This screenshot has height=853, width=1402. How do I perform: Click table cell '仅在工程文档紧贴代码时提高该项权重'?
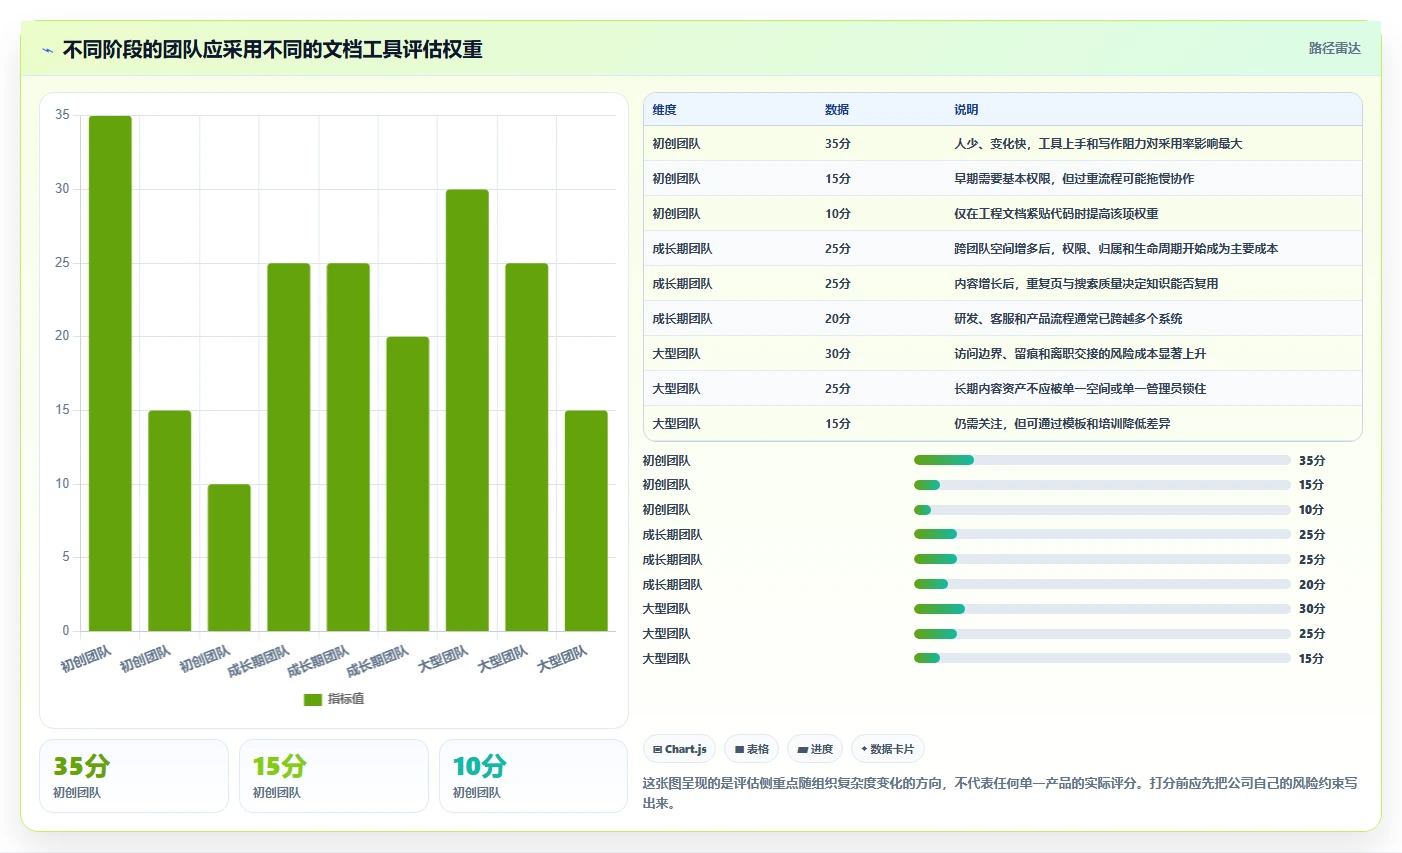[1056, 214]
